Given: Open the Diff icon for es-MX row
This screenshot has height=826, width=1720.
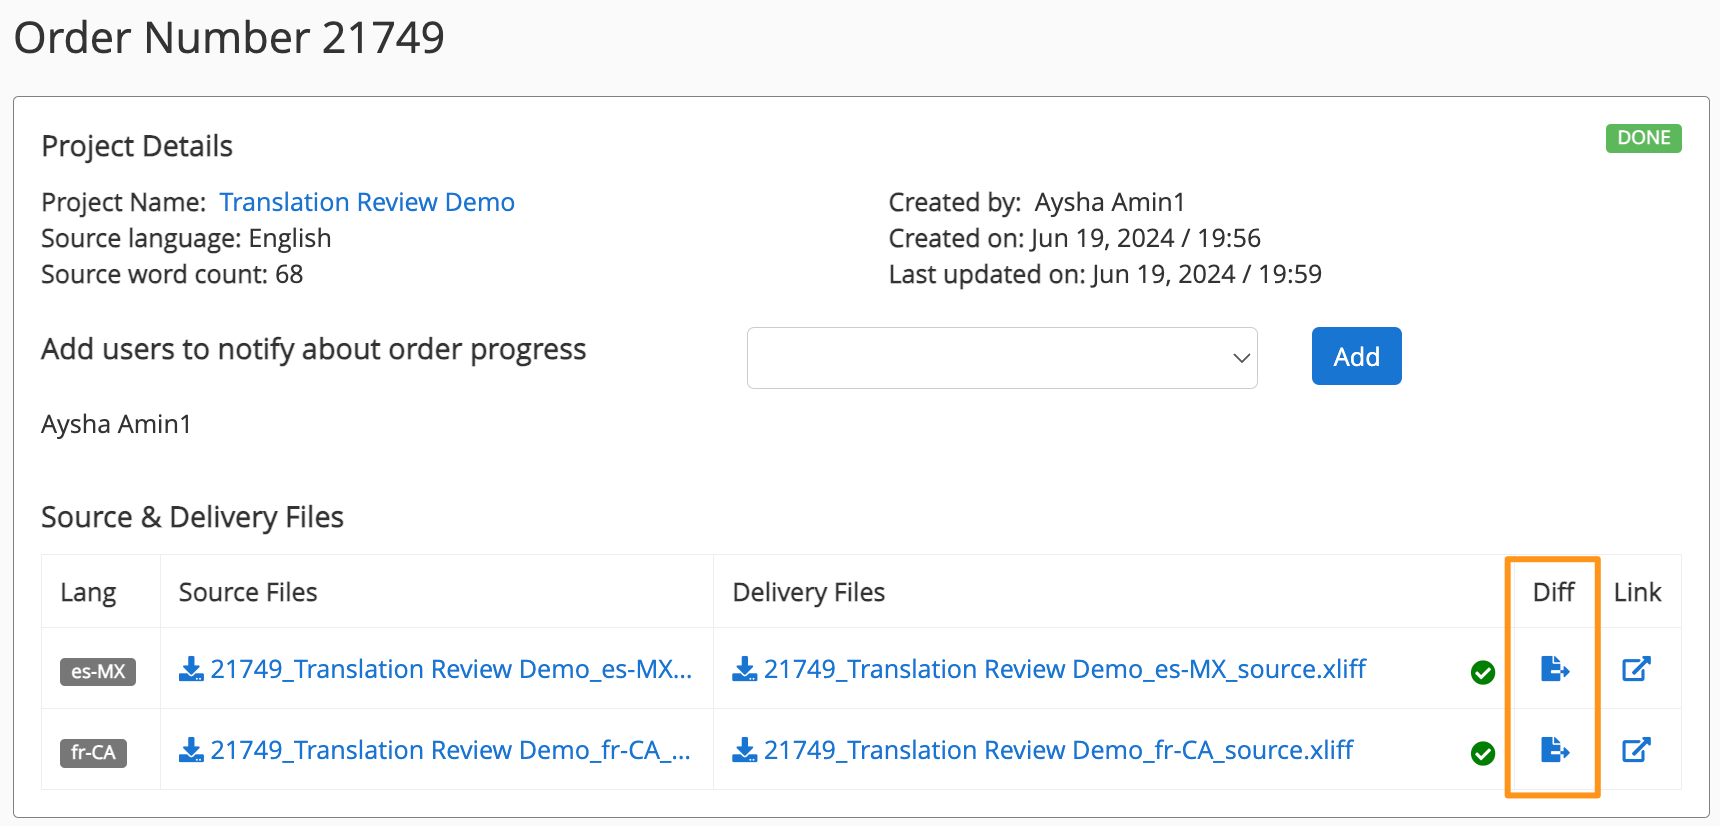Looking at the screenshot, I should 1555,668.
